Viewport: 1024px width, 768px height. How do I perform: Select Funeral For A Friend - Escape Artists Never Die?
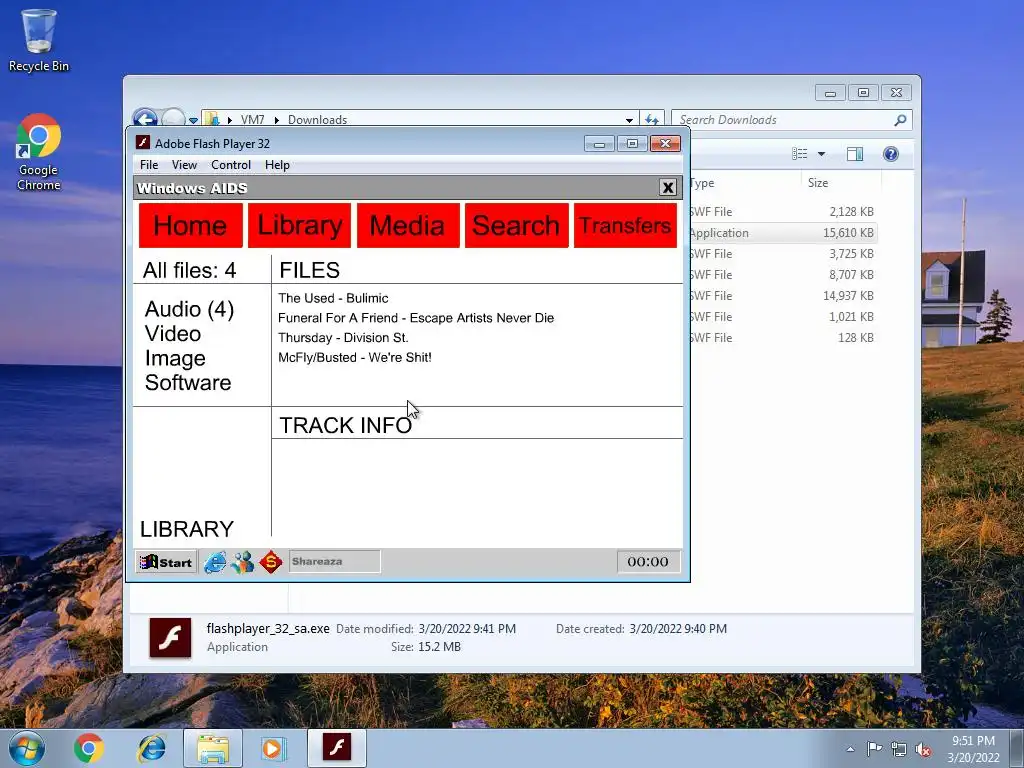click(416, 318)
